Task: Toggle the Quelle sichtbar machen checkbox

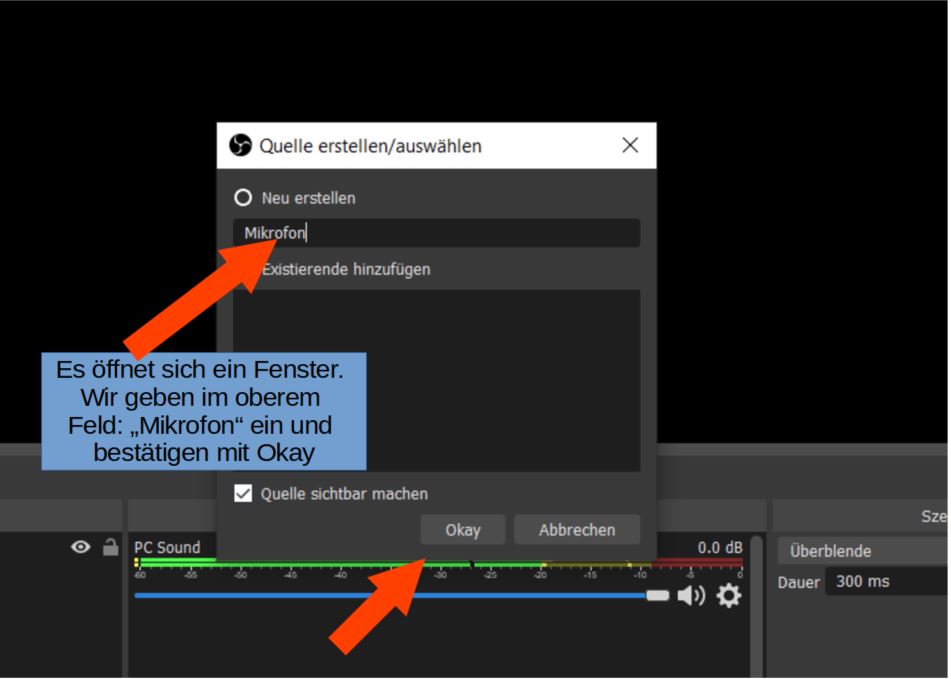Action: [243, 493]
